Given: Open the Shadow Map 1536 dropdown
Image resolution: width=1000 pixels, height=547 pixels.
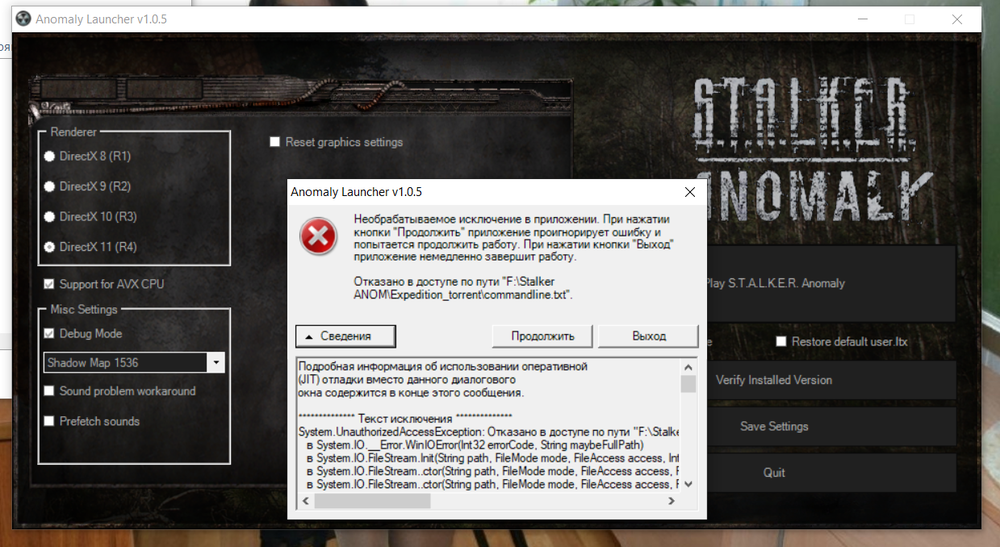Looking at the screenshot, I should point(216,363).
